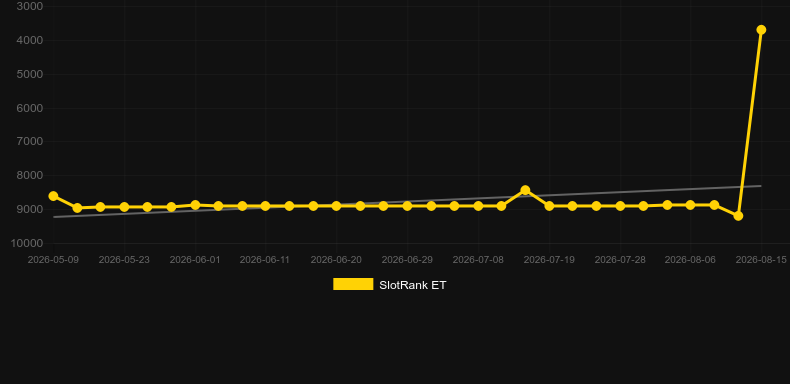Select the data point above 2026-05-23
This screenshot has width=790, height=384.
[x=124, y=207]
